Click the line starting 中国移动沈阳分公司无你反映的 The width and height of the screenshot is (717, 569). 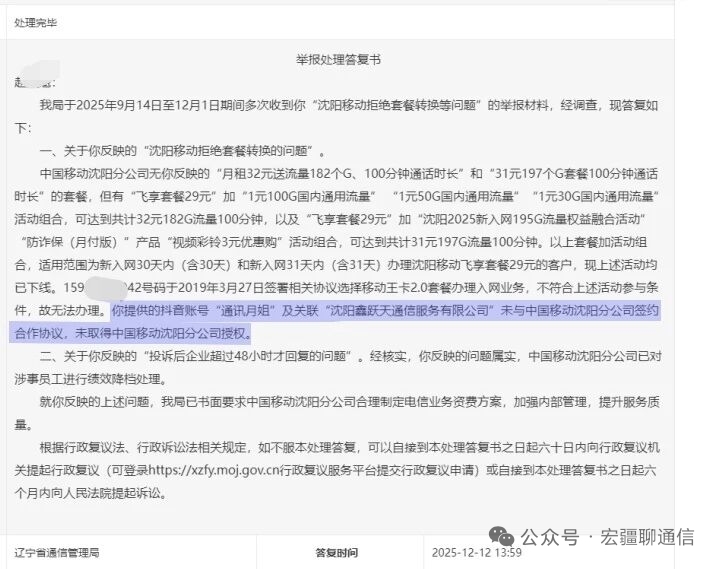(348, 174)
